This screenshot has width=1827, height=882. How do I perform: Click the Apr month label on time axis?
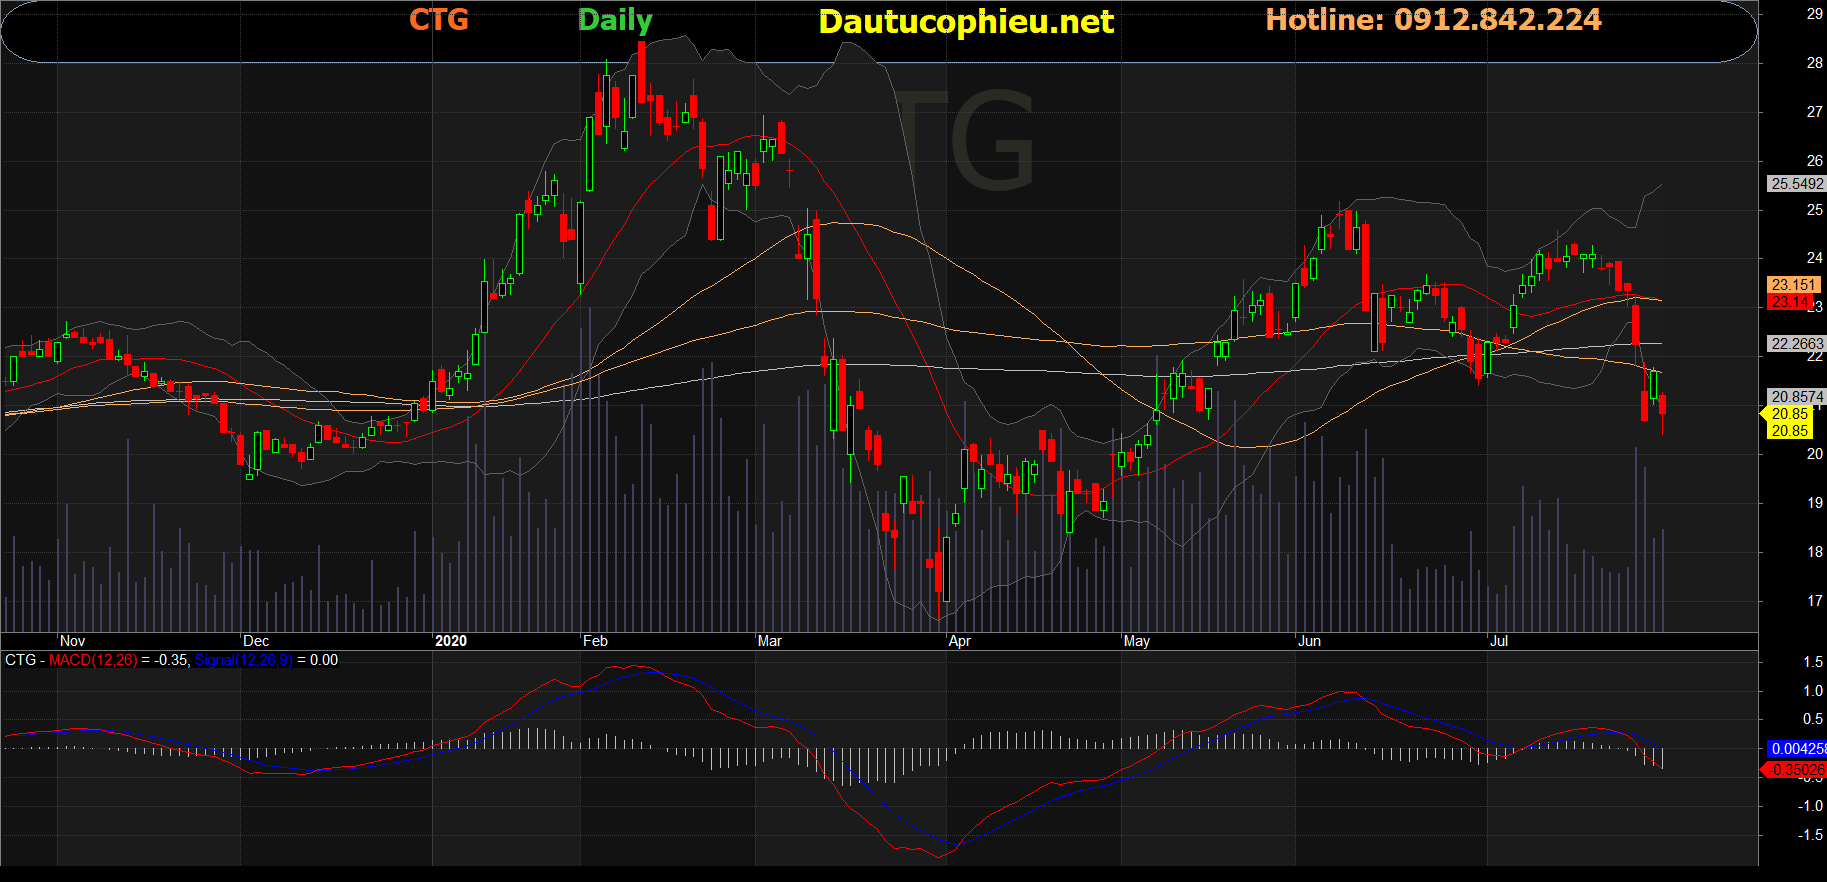click(x=960, y=641)
